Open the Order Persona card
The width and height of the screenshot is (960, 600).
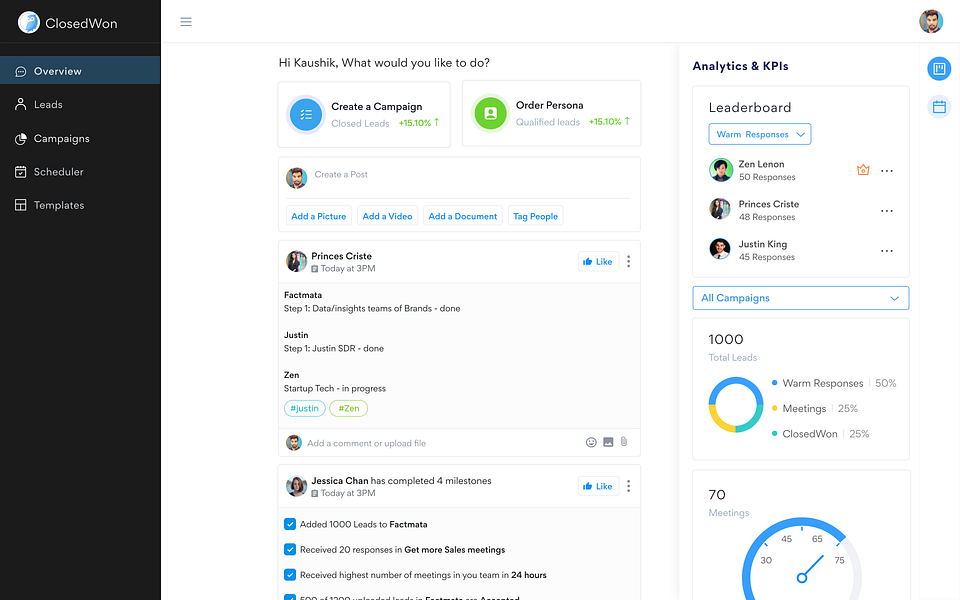pyautogui.click(x=552, y=113)
